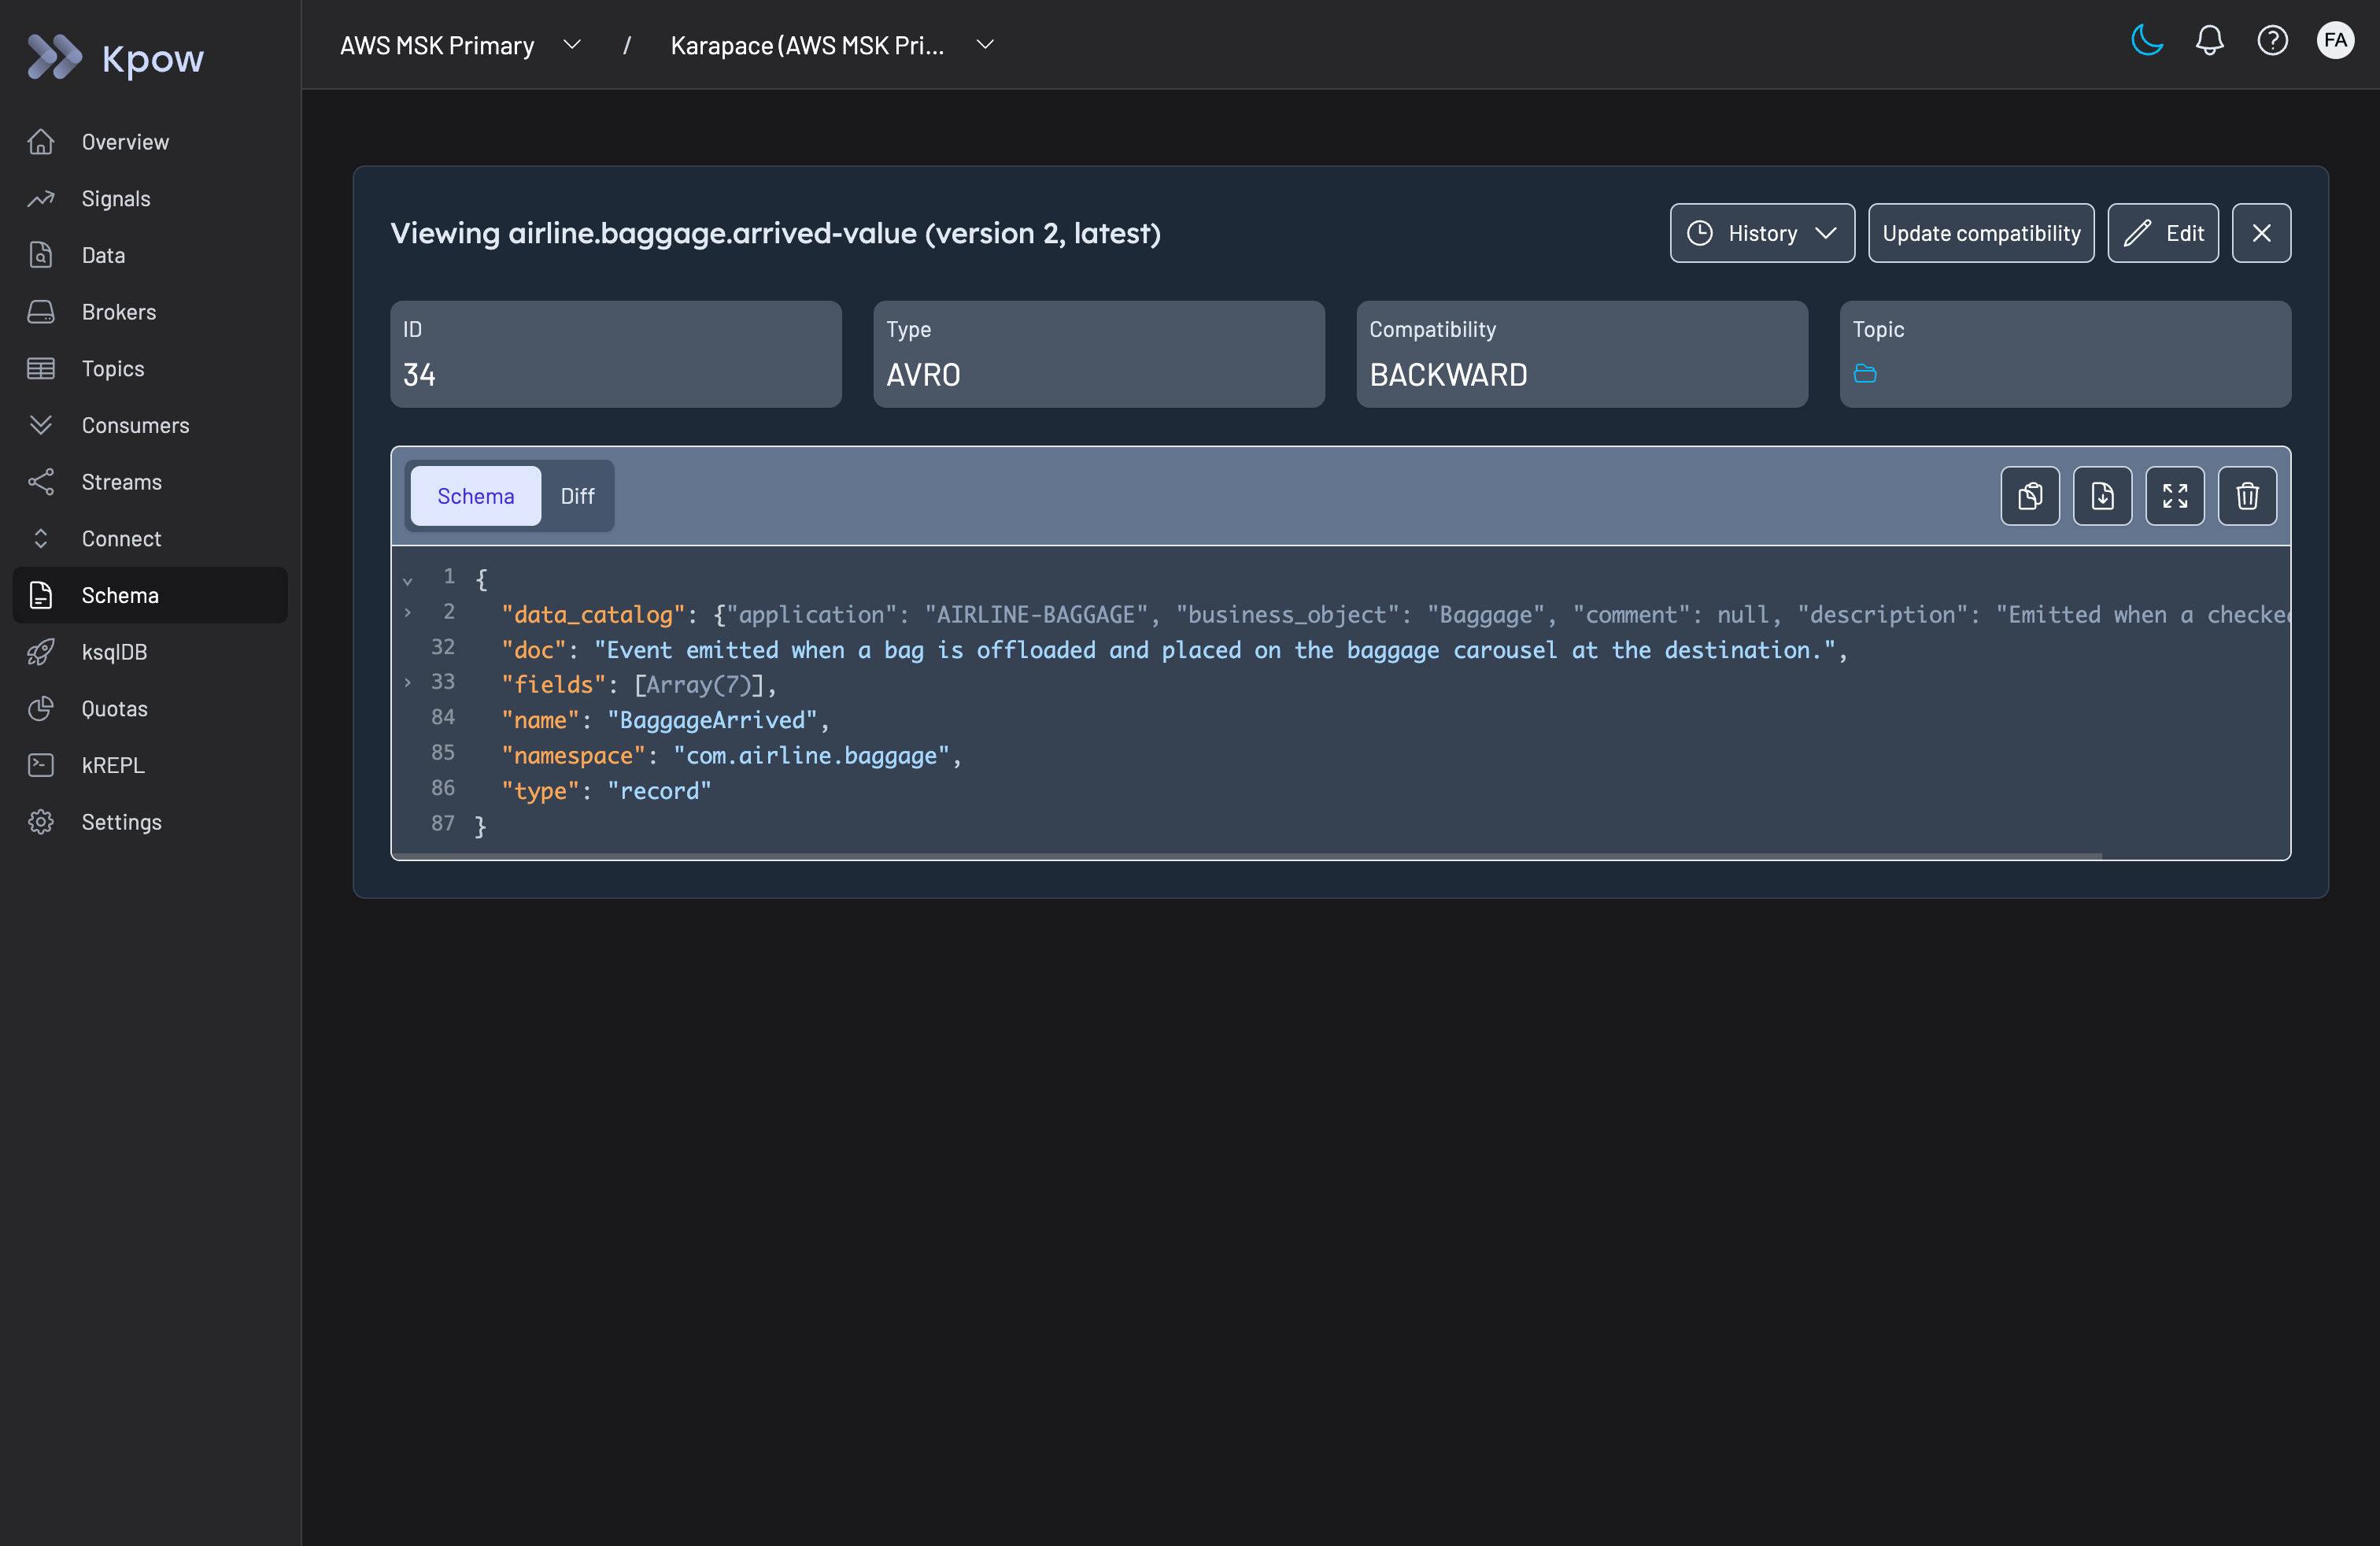Click the panel title airline.baggage.arrived-value

713,233
